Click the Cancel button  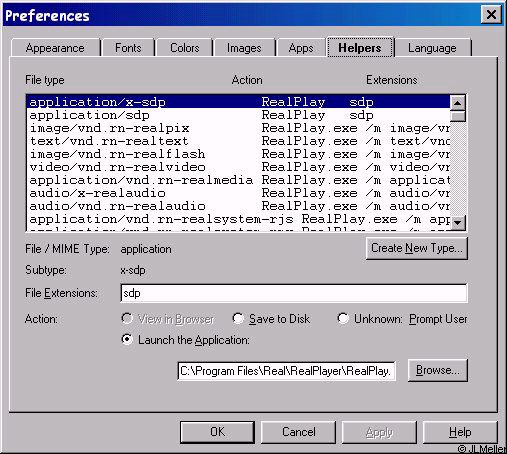[298, 432]
